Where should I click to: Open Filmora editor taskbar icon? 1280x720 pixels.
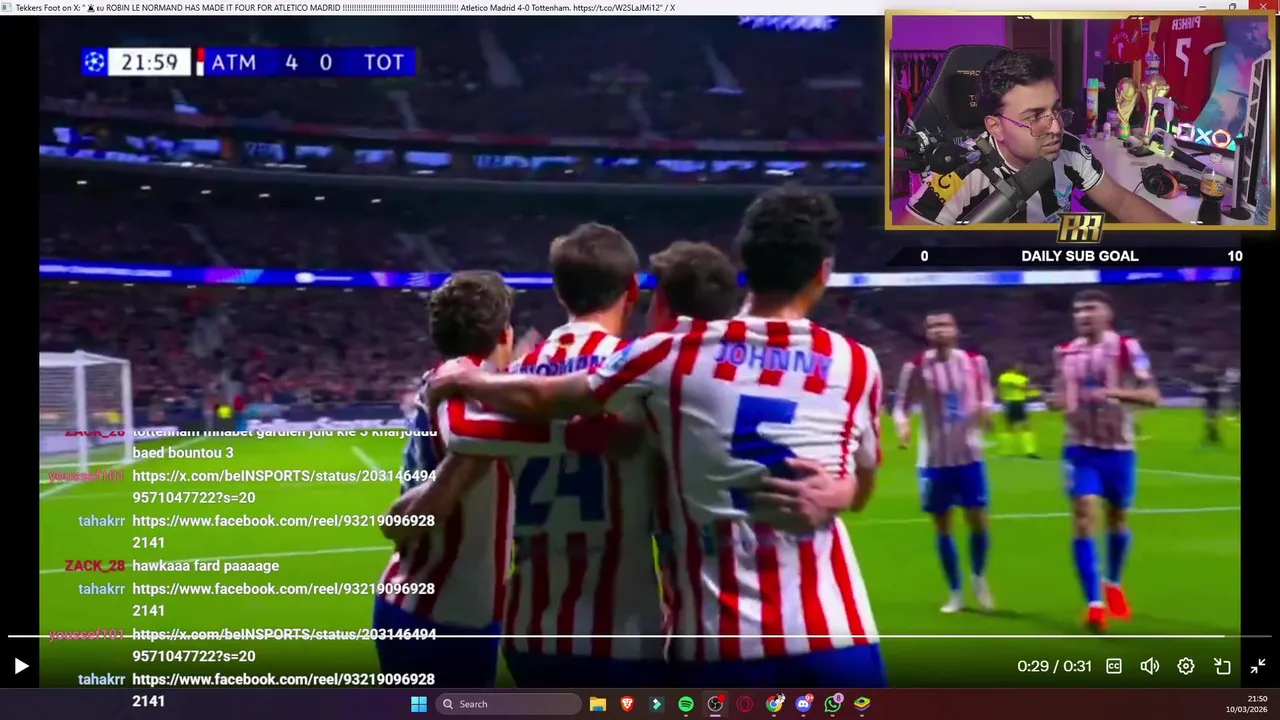tap(657, 704)
